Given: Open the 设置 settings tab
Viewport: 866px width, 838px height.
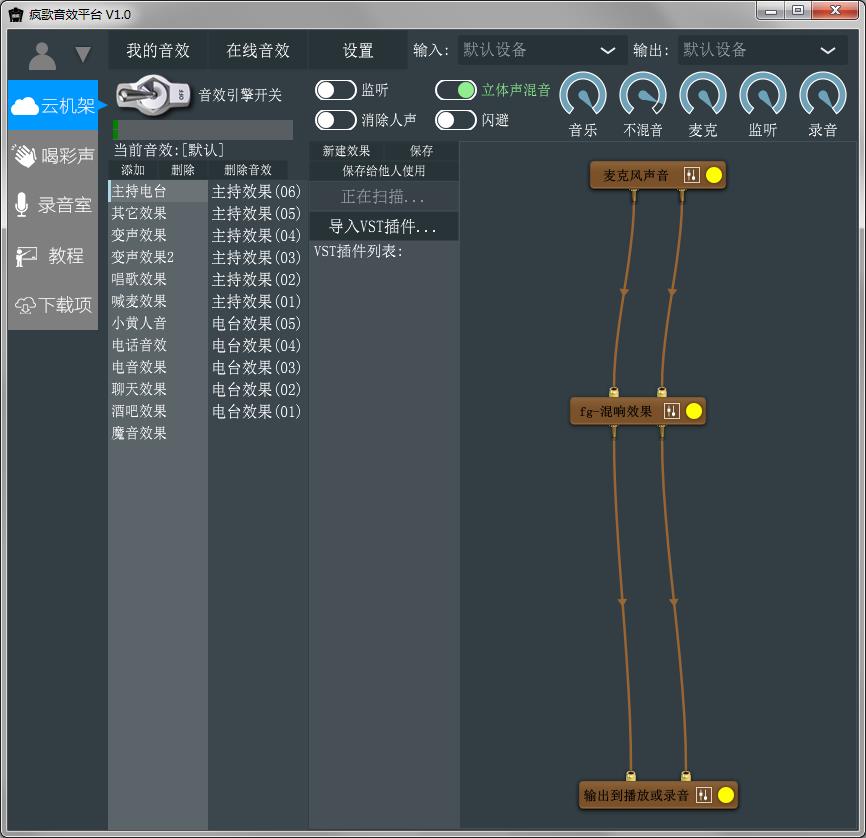Looking at the screenshot, I should pyautogui.click(x=358, y=50).
